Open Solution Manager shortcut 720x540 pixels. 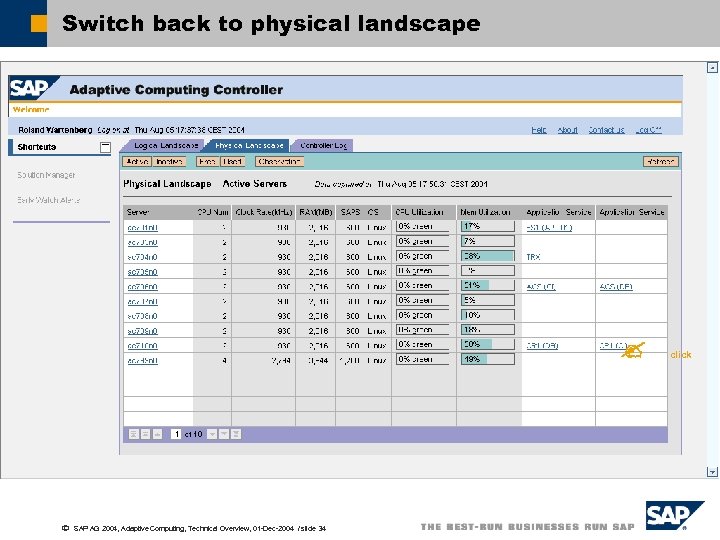[x=46, y=175]
